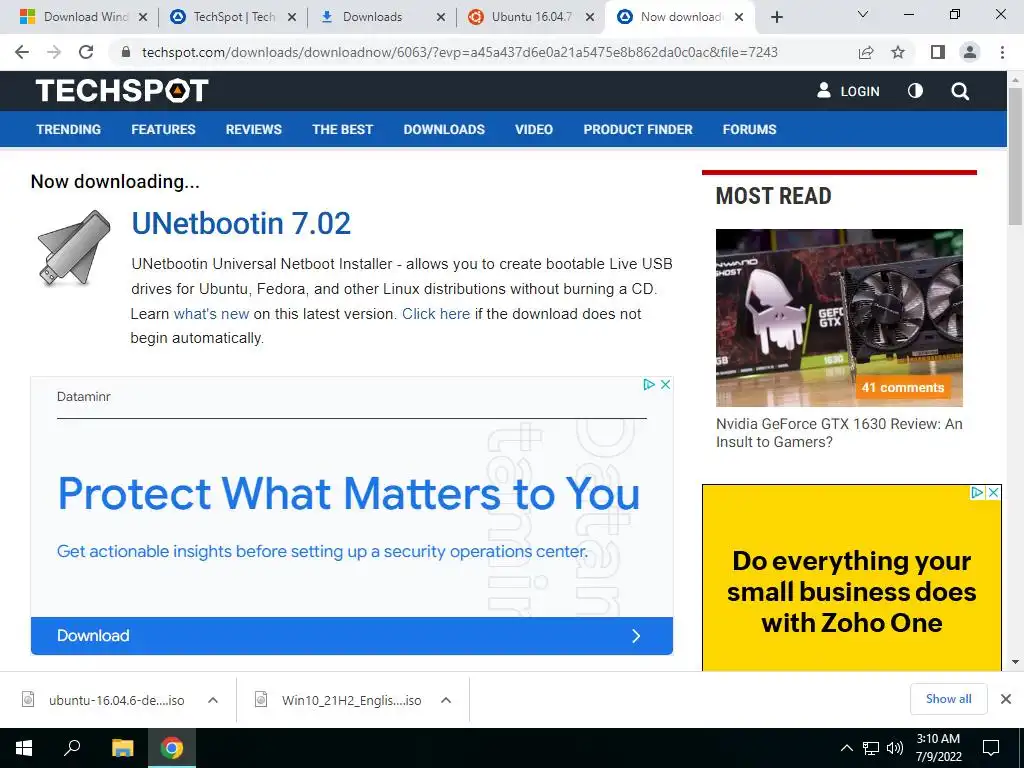Click scrollbar down arrow
The image size is (1024, 768).
coord(1015,662)
